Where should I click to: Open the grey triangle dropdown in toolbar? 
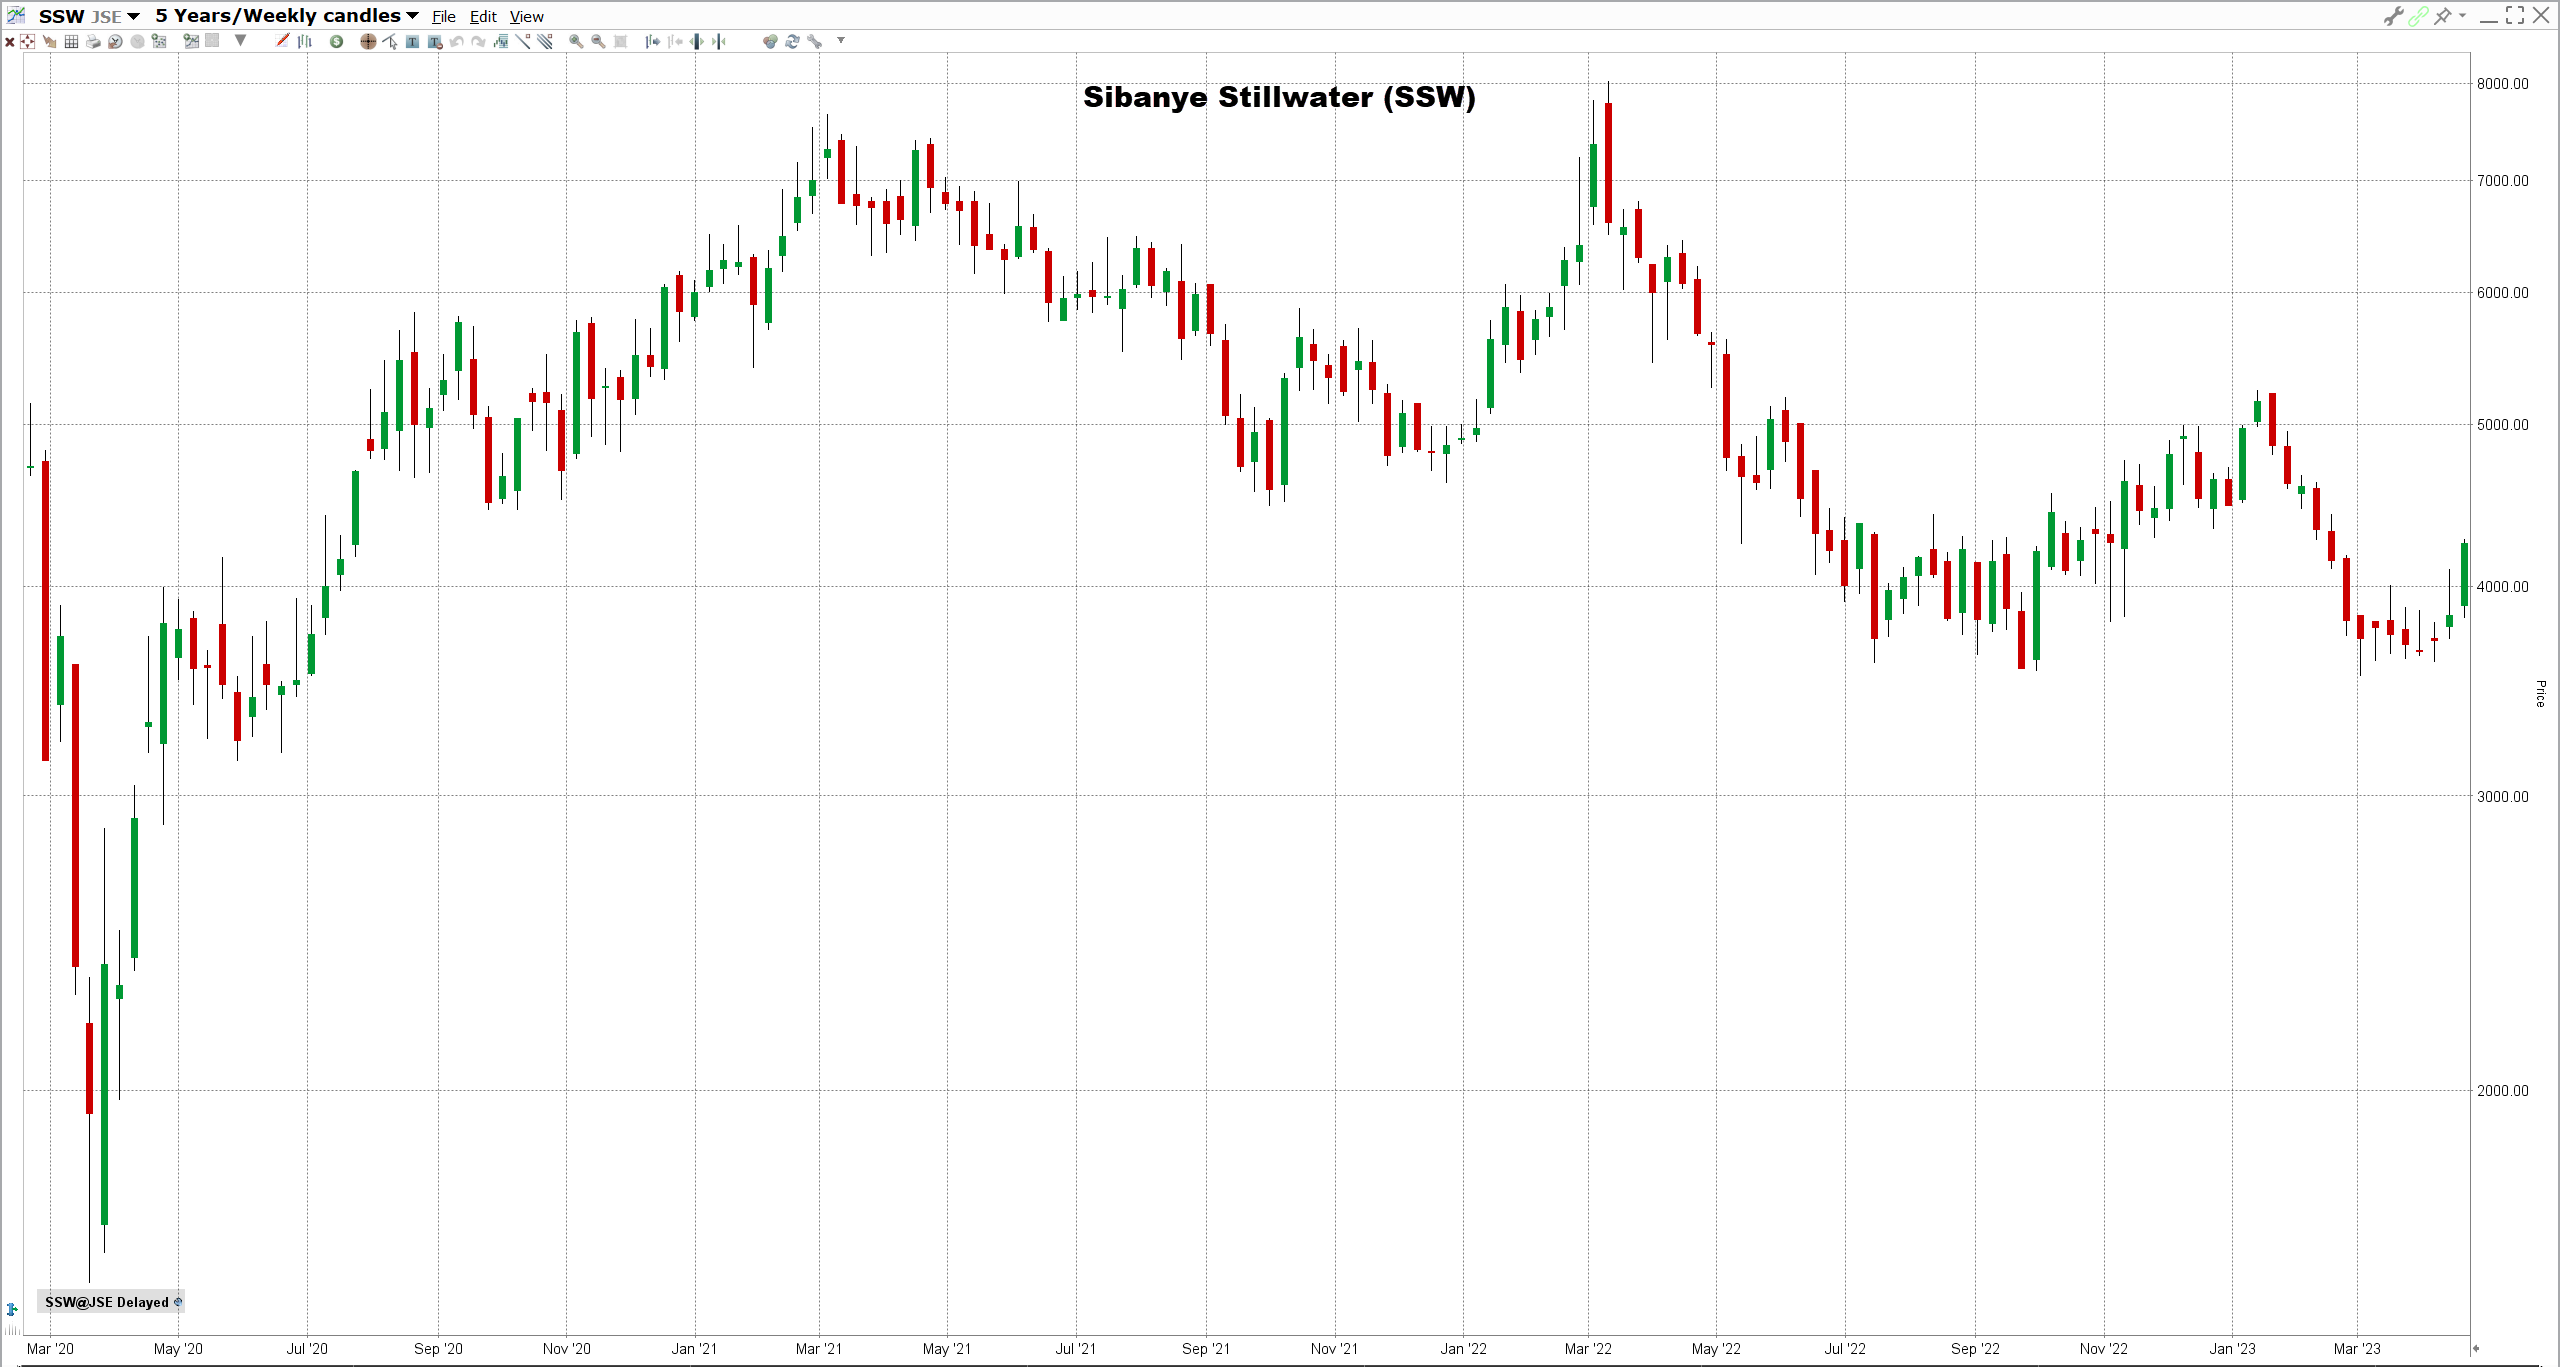tap(240, 40)
